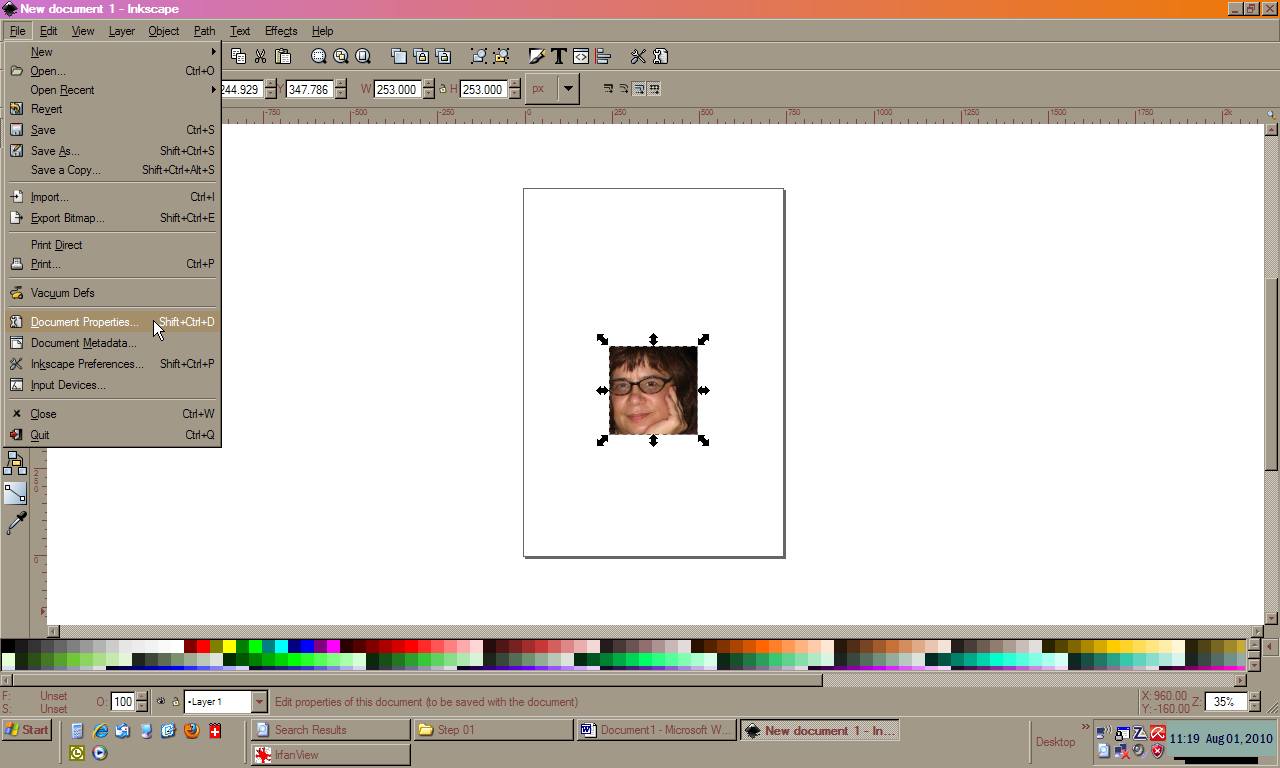Switch to Document1 Microsoft Word taskbar button

657,730
